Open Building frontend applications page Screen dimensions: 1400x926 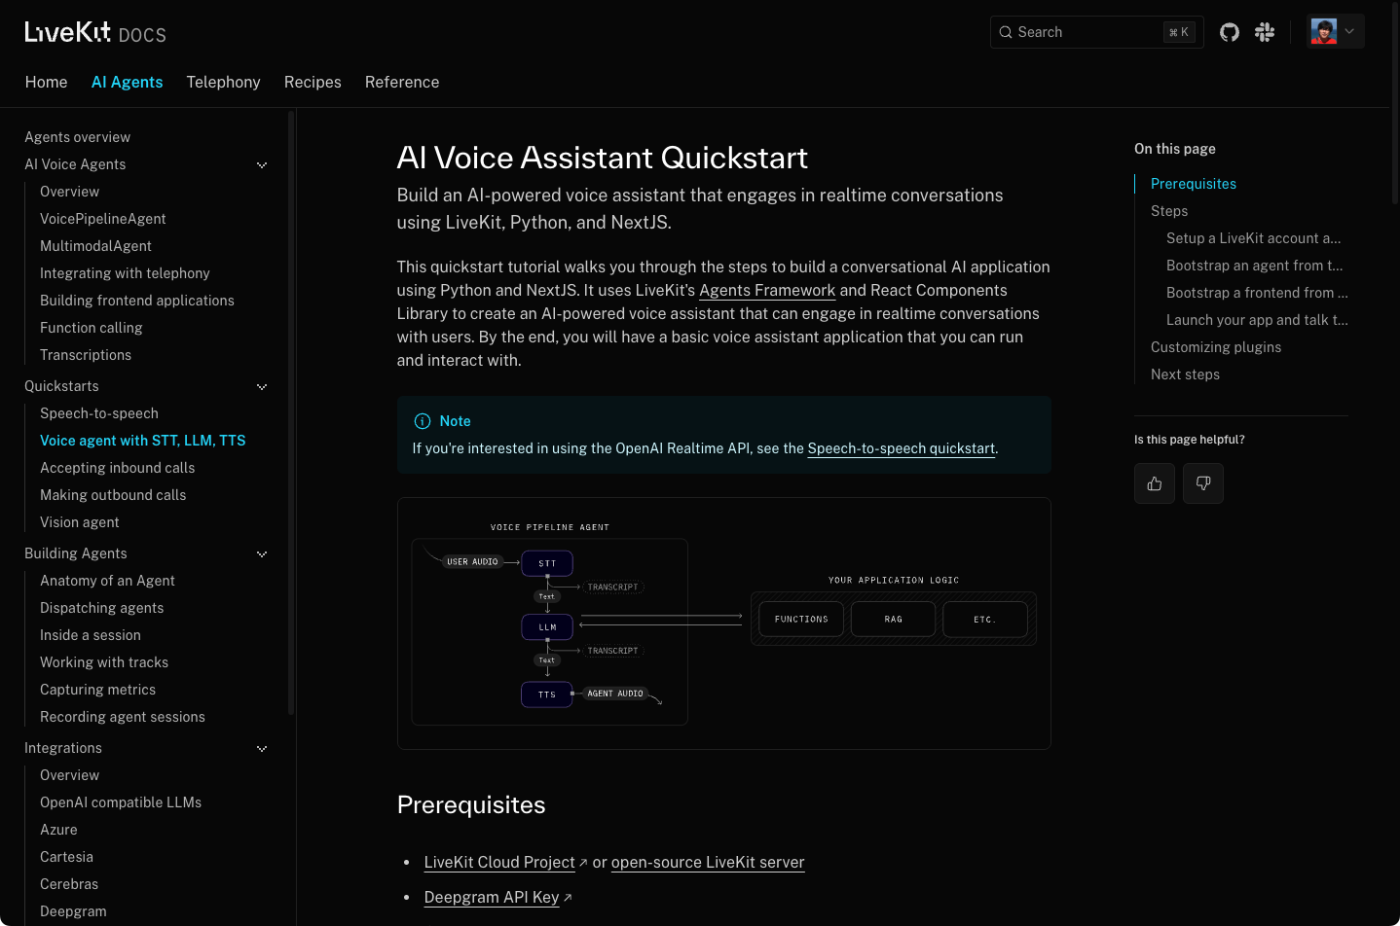137,300
